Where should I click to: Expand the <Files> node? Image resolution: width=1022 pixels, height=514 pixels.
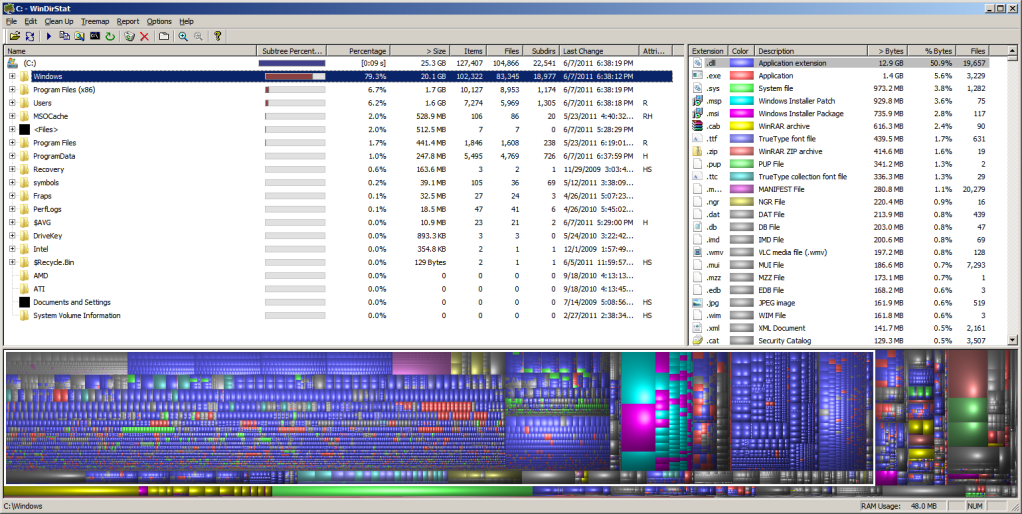[x=12, y=130]
